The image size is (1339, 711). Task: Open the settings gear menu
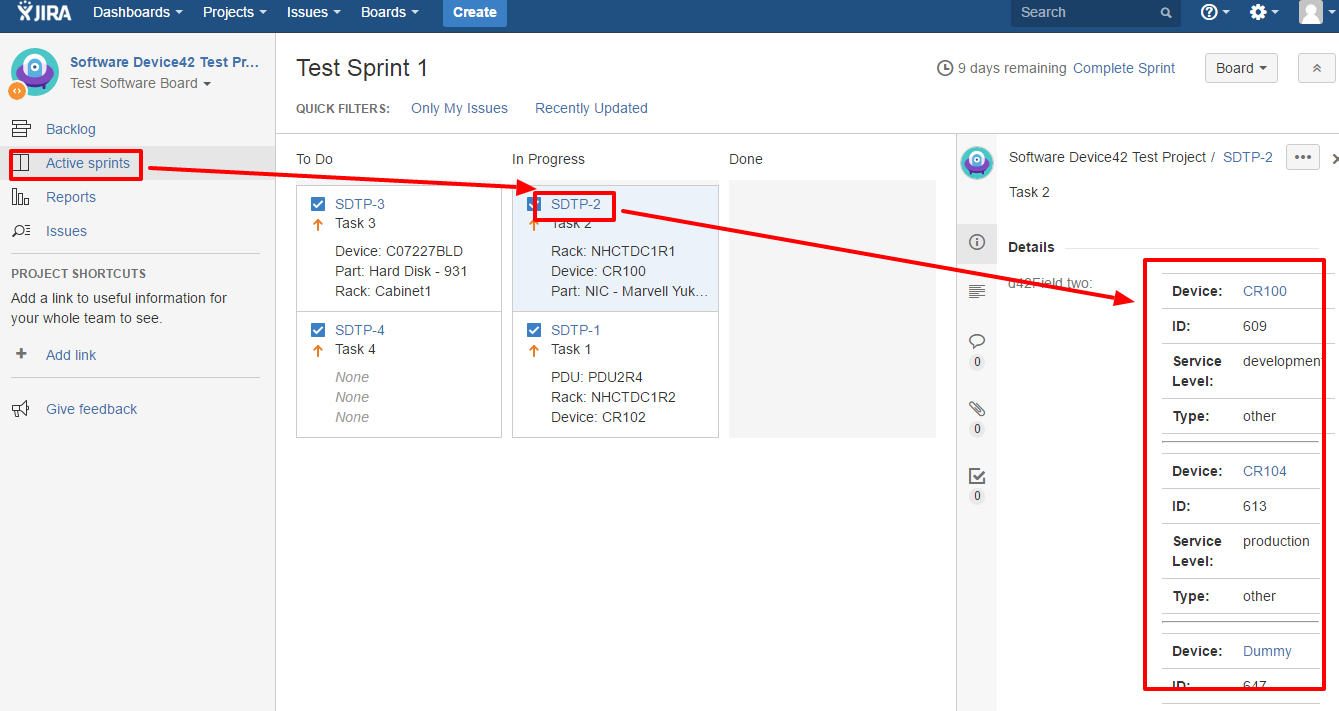pos(1263,12)
